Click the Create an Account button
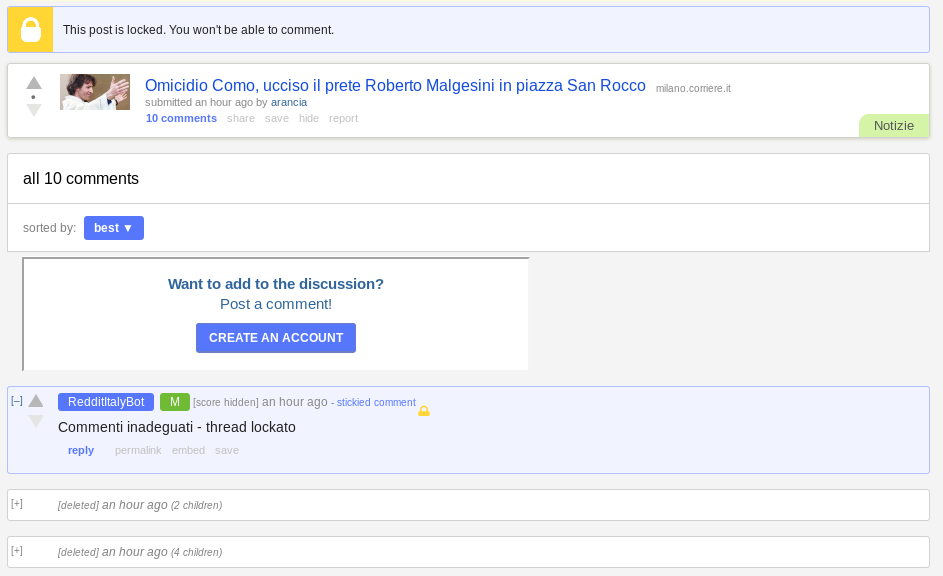The width and height of the screenshot is (943, 576). click(276, 338)
